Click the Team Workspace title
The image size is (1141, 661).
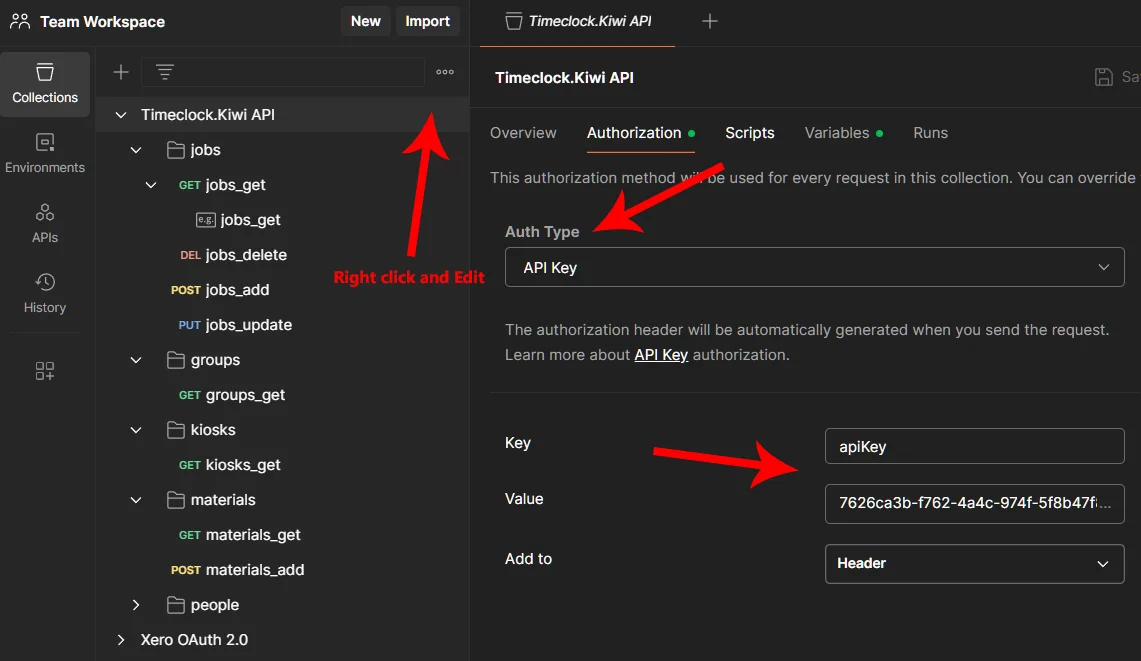[x=103, y=22]
